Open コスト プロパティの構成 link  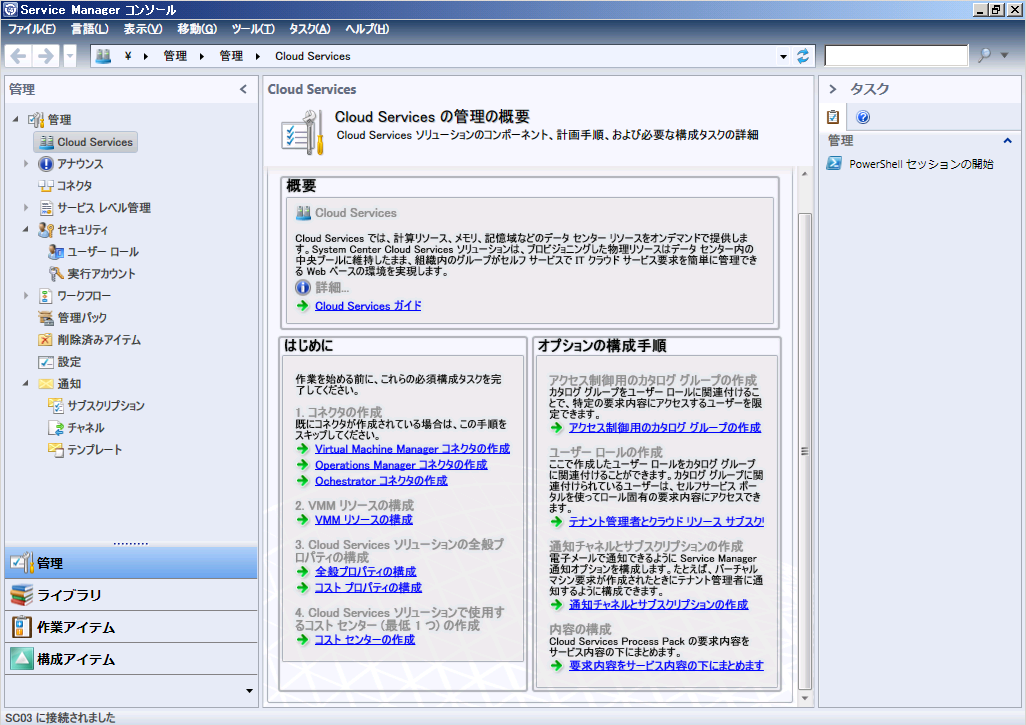coord(368,588)
